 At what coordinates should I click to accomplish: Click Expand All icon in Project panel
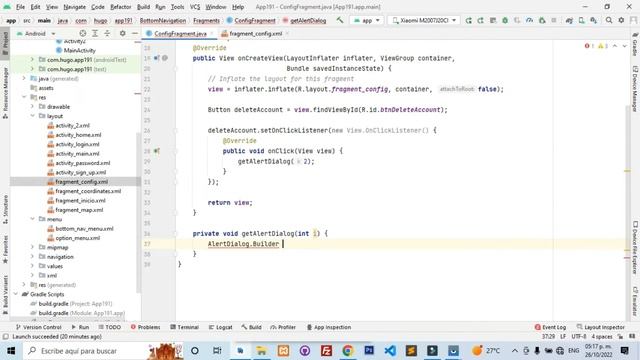click(x=95, y=33)
